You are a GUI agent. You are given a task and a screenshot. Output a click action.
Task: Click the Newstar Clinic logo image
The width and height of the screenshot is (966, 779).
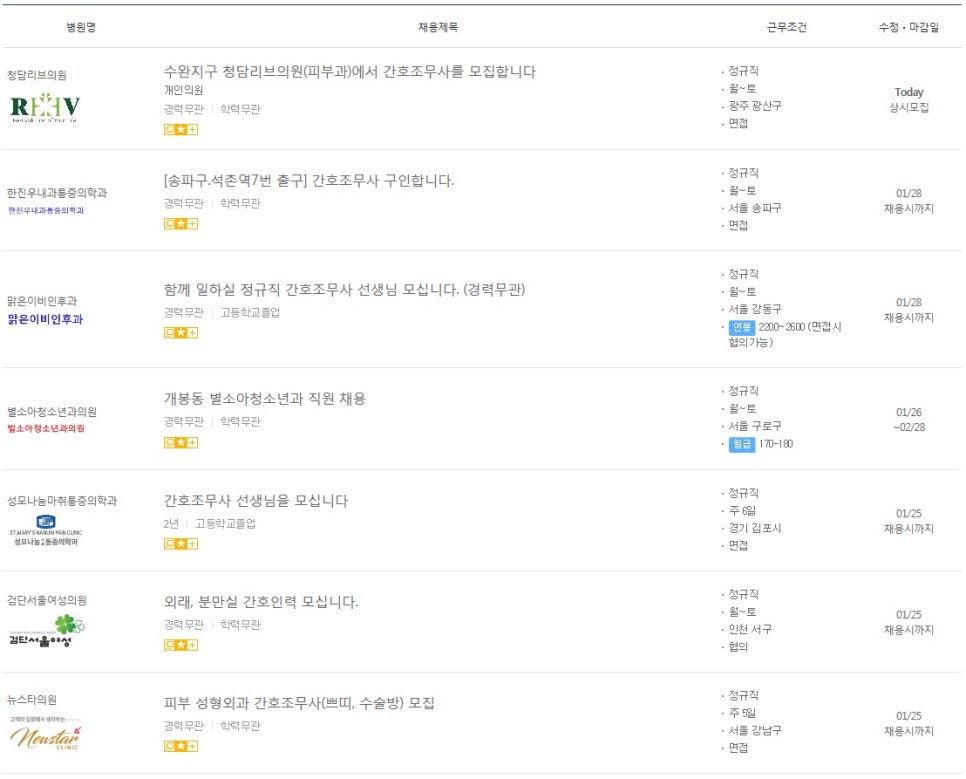(x=45, y=736)
